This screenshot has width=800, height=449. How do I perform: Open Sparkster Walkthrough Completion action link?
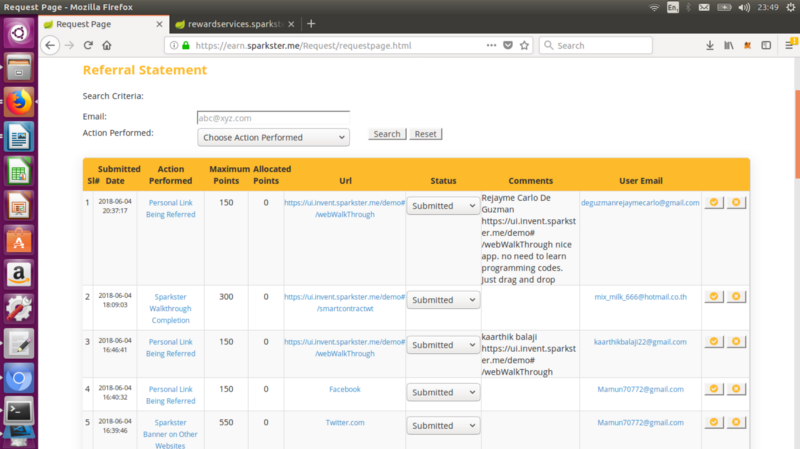click(x=170, y=308)
